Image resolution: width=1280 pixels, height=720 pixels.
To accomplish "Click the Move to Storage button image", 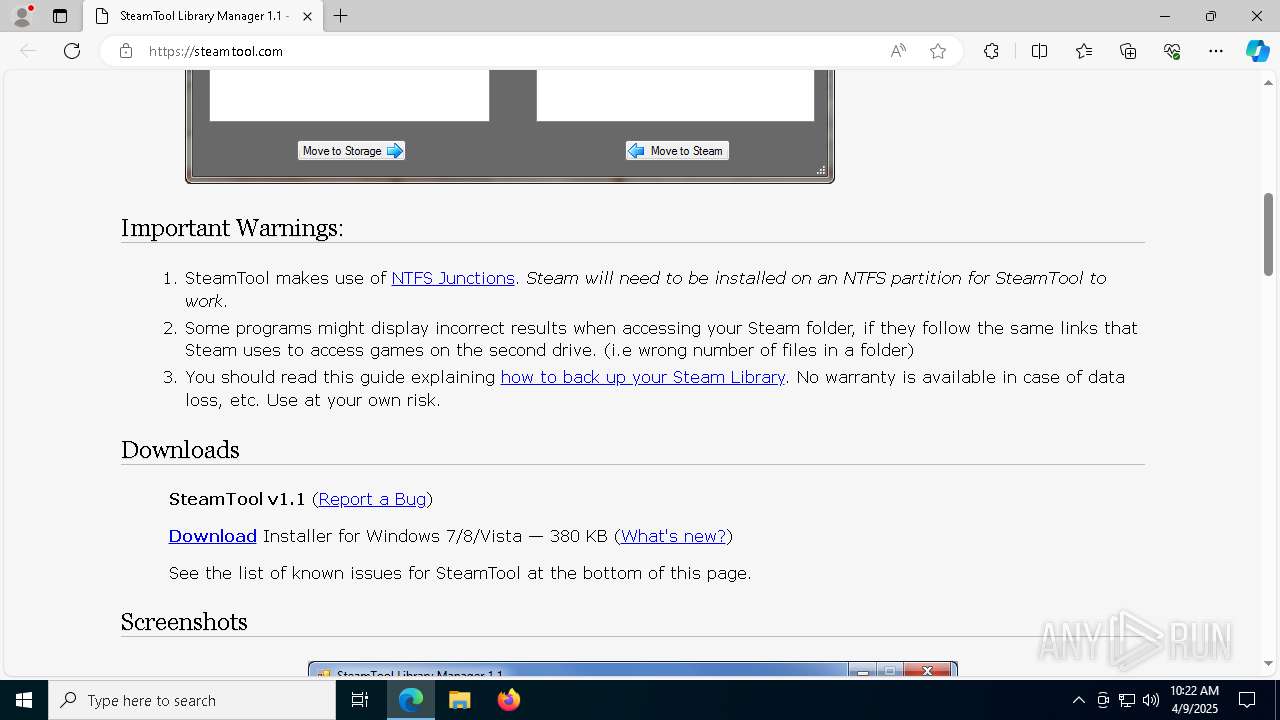I will coord(351,151).
